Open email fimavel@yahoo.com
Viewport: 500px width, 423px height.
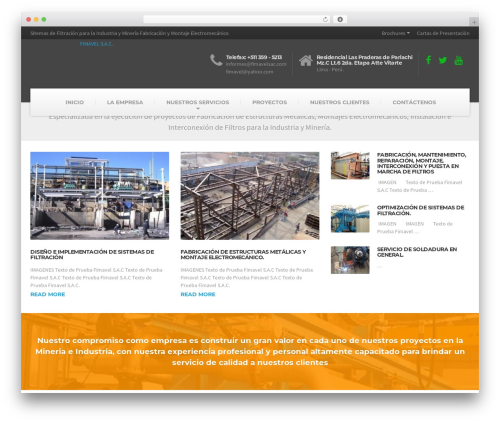click(x=249, y=72)
